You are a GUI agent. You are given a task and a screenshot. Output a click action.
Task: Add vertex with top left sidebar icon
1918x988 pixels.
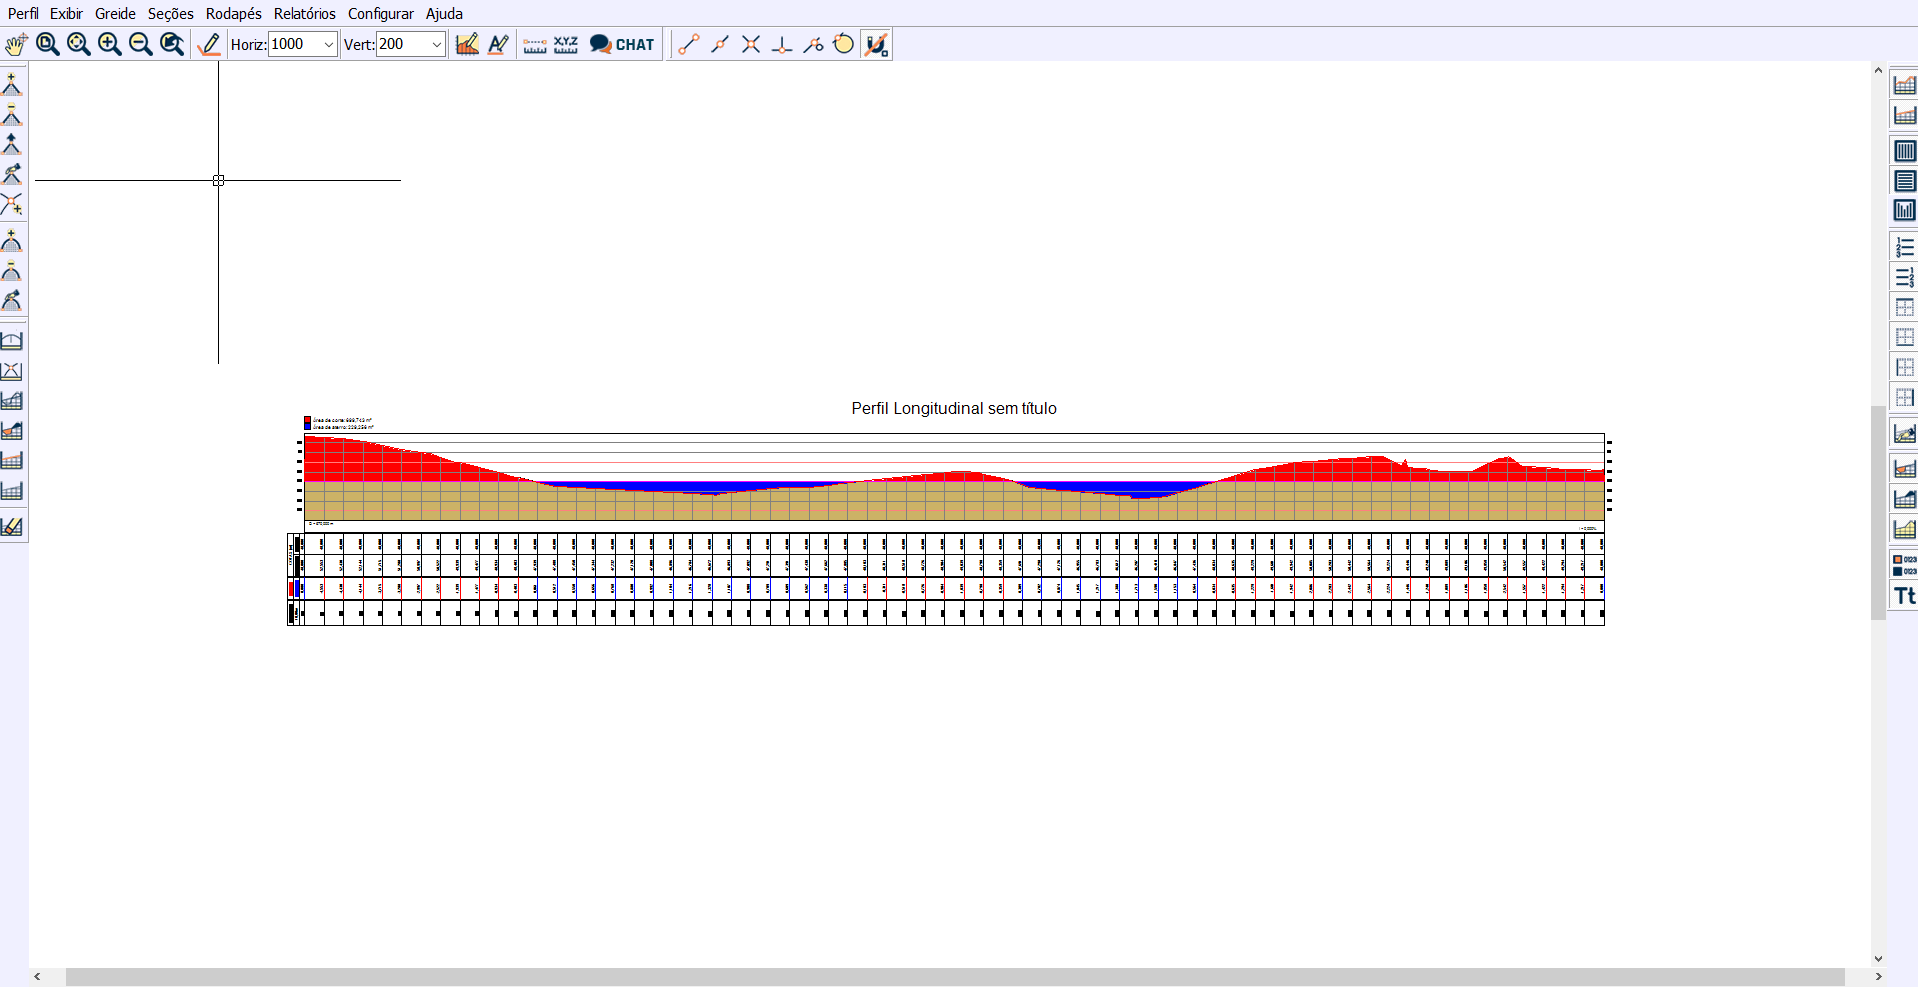(x=12, y=84)
